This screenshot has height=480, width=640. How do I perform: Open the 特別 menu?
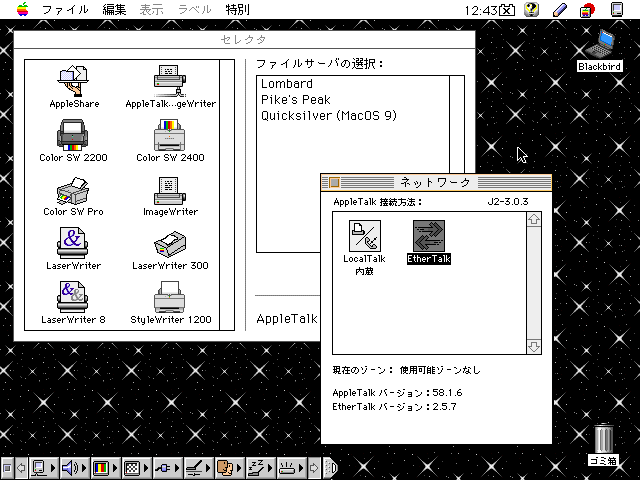point(237,9)
